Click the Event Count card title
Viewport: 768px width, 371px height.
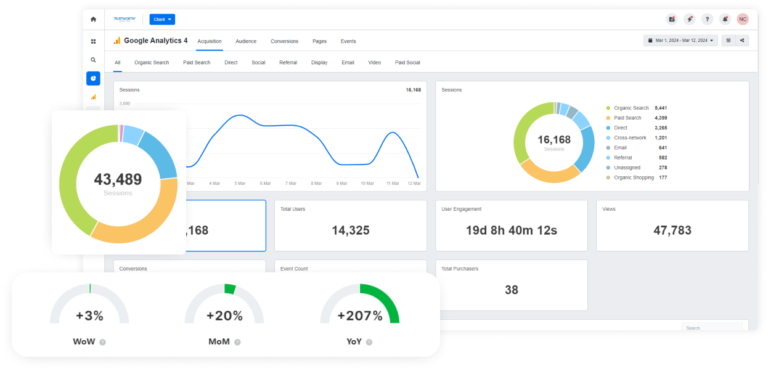[x=294, y=269]
